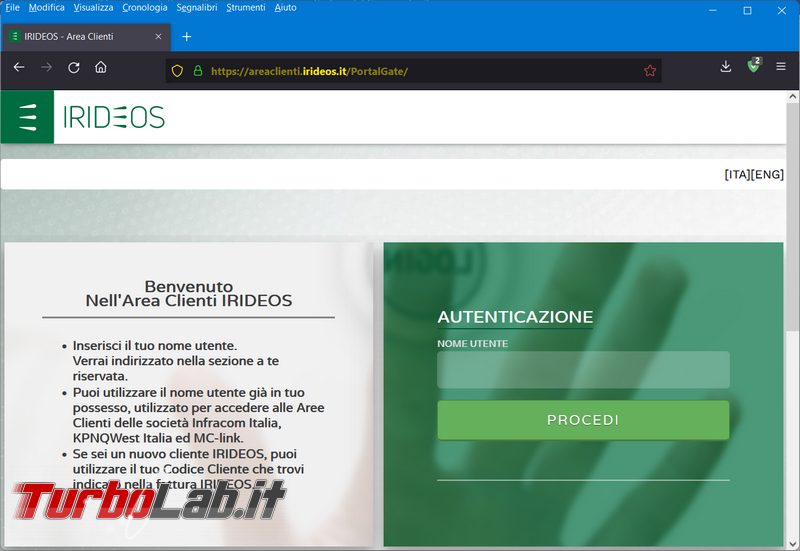Click the 'Benvenuto' welcome heading
Screen dimensions: 800x551
click(189, 286)
